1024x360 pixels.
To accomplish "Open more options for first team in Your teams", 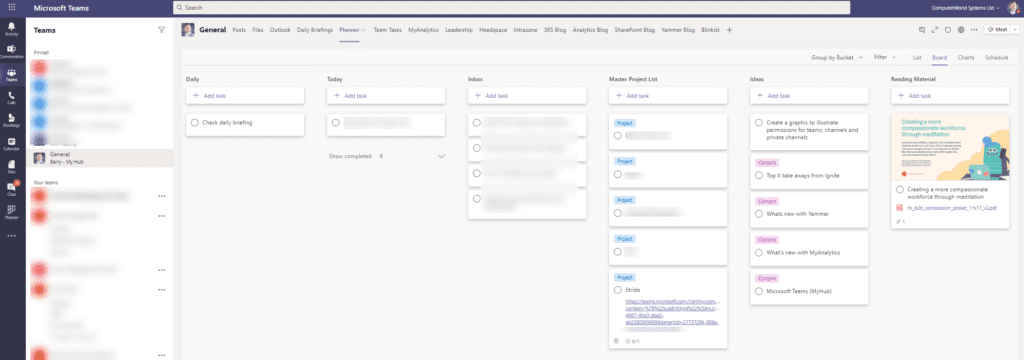I will click(x=161, y=195).
